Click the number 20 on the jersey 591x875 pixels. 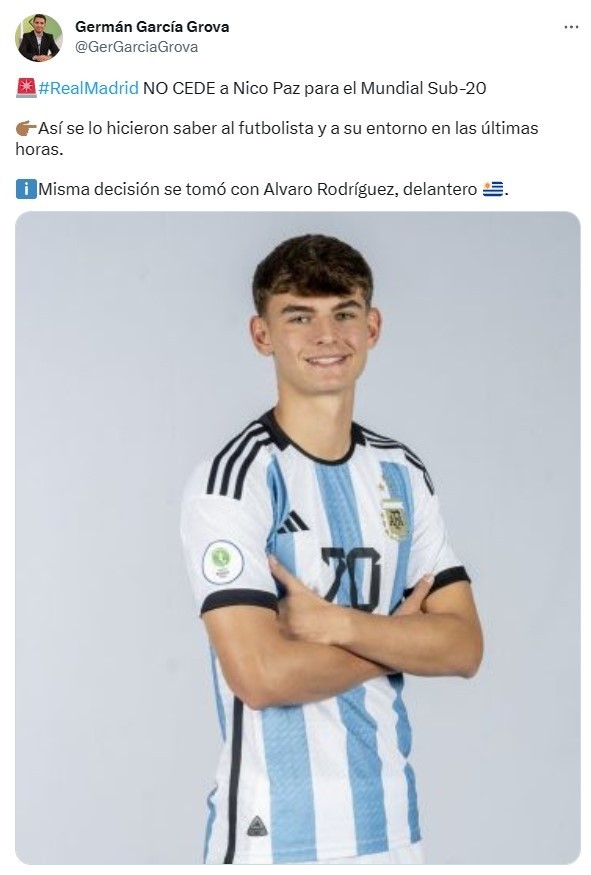pyautogui.click(x=352, y=578)
